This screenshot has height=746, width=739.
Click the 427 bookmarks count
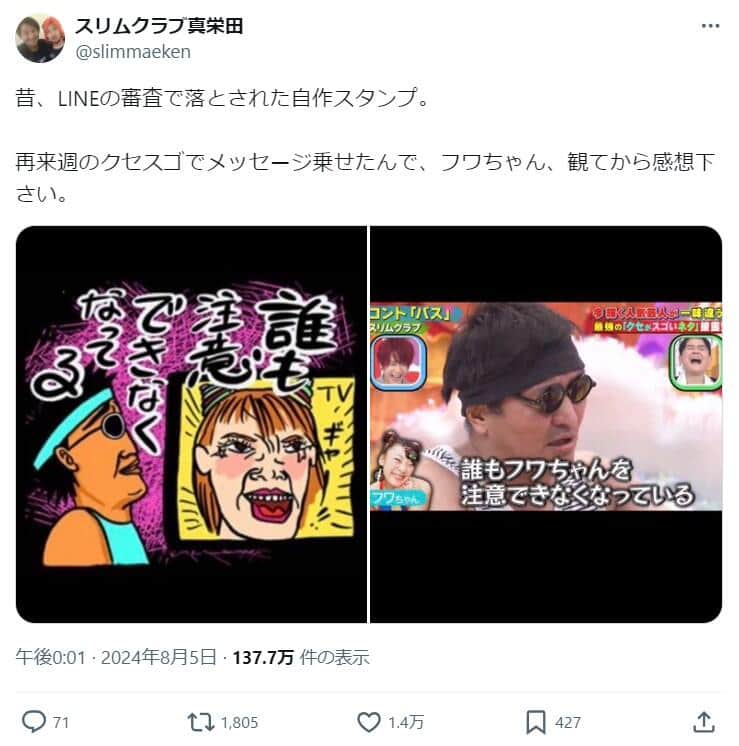point(567,723)
